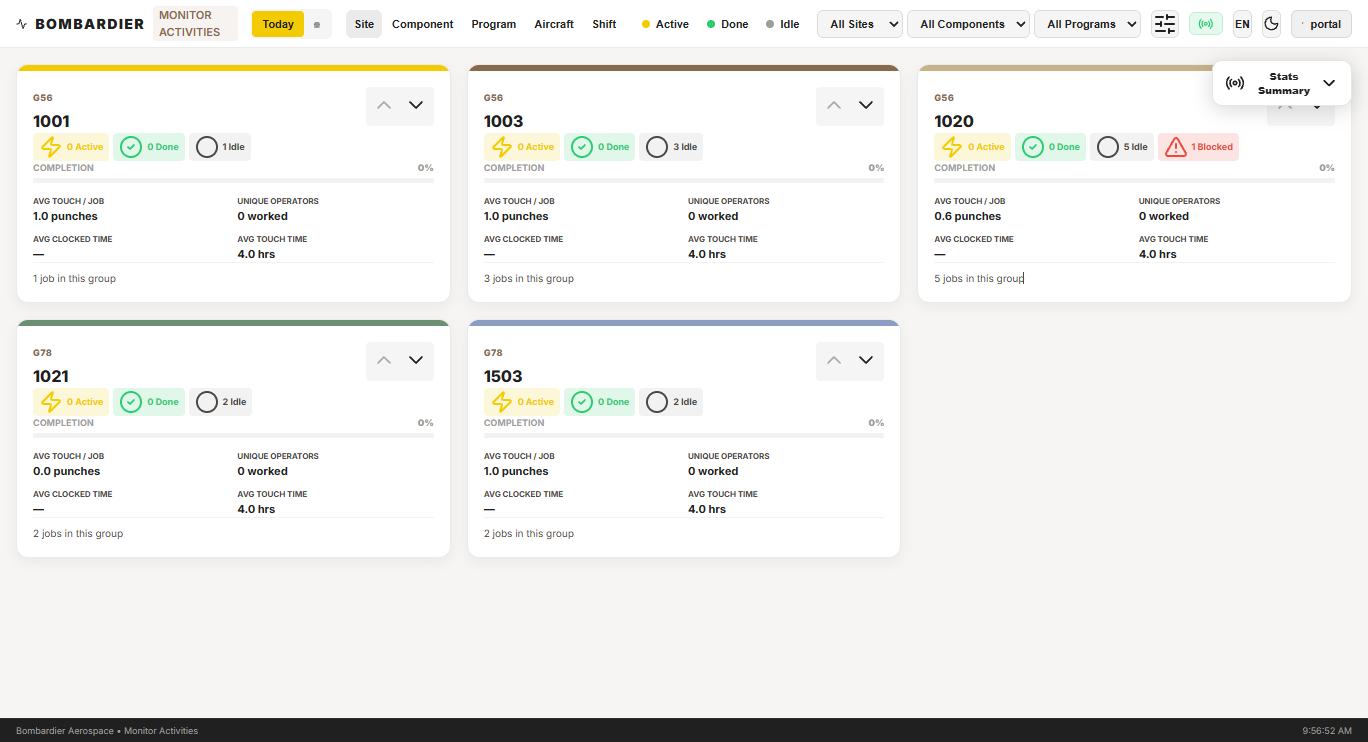Image resolution: width=1368 pixels, height=742 pixels.
Task: Click the 1 Idle circle icon on card 1001
Action: [x=206, y=147]
